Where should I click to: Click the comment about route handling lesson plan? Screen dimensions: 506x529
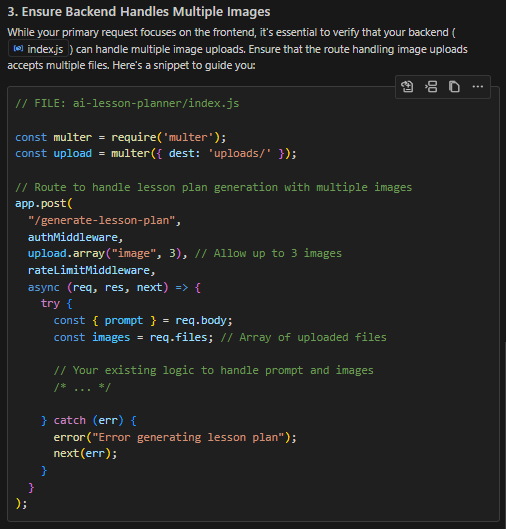pyautogui.click(x=214, y=187)
